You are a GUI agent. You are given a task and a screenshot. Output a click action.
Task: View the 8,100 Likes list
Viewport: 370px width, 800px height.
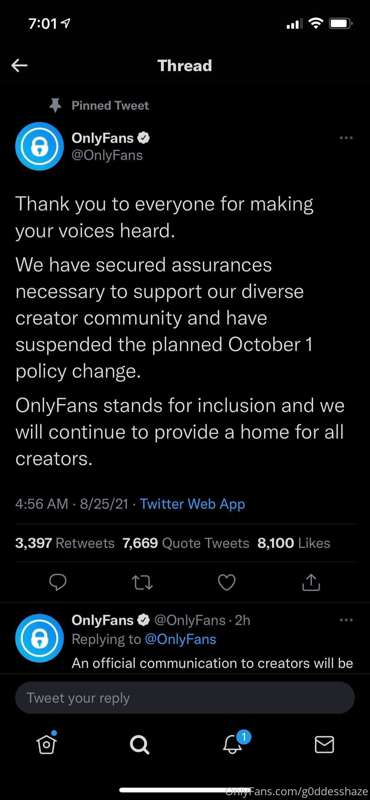[293, 544]
